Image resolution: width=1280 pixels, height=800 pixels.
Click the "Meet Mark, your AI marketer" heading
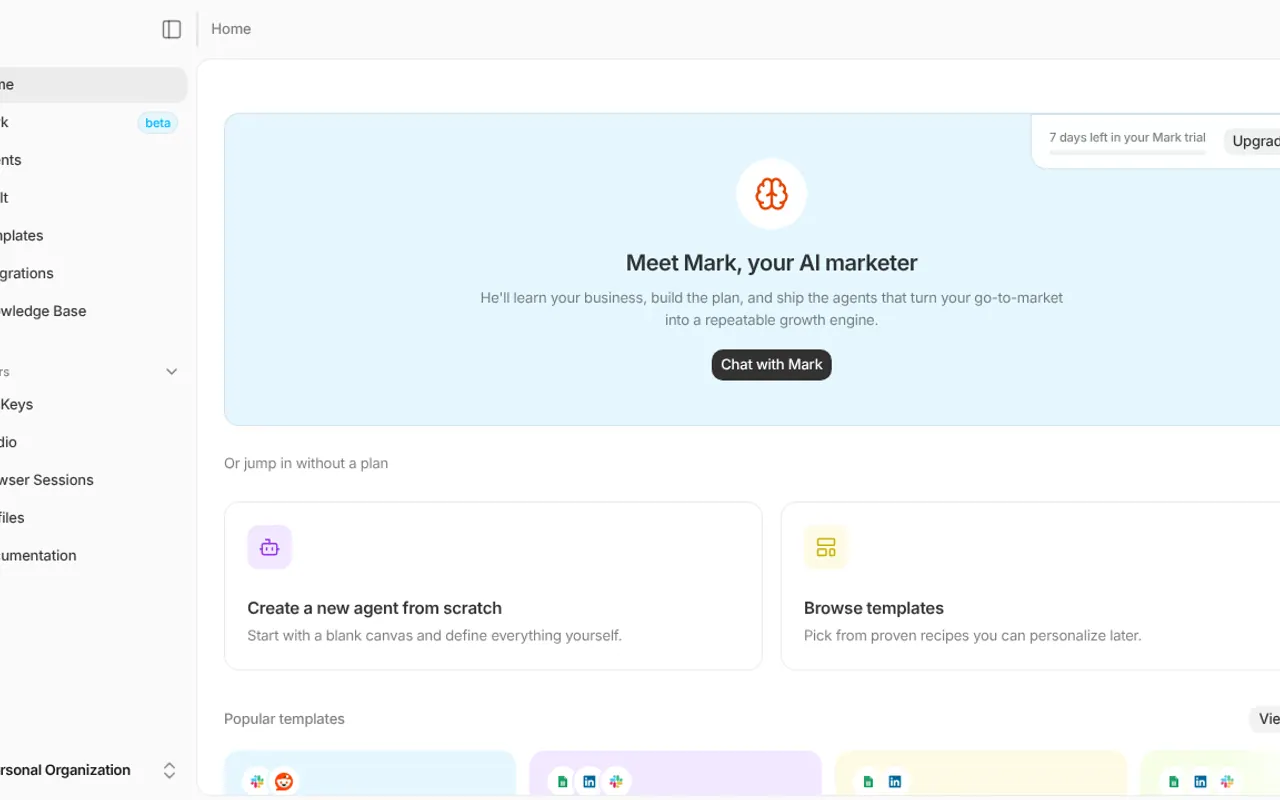coord(771,263)
